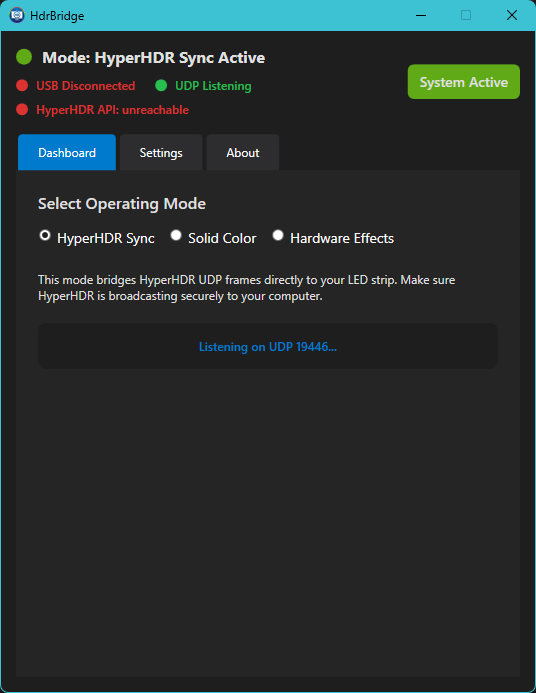Click the 'Listening on UDP 19446...' message
The width and height of the screenshot is (536, 693).
pyautogui.click(x=268, y=346)
